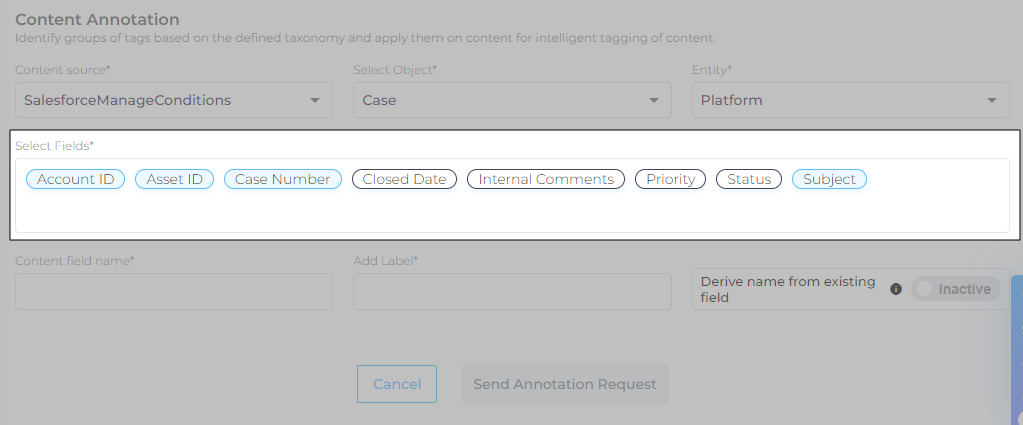The width and height of the screenshot is (1023, 425).
Task: Pick the Internal Comments field chip
Action: click(x=546, y=179)
